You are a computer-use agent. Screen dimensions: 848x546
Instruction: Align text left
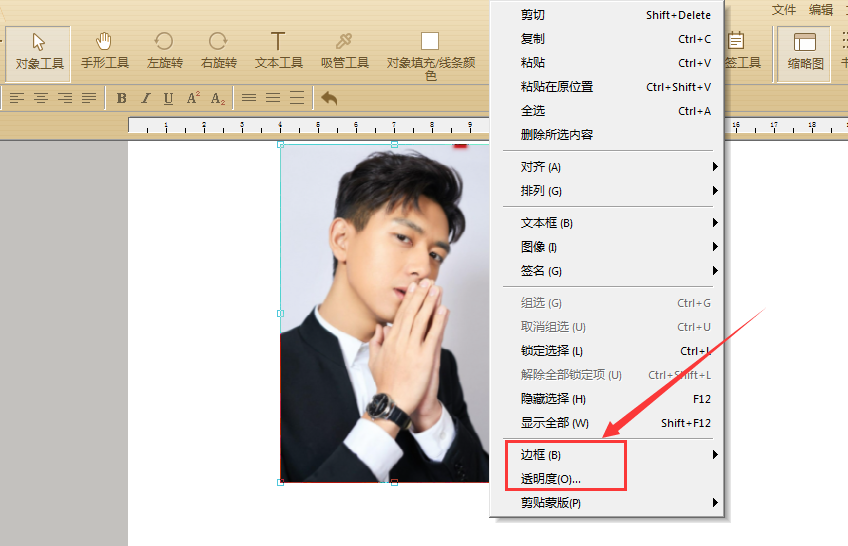click(x=17, y=98)
